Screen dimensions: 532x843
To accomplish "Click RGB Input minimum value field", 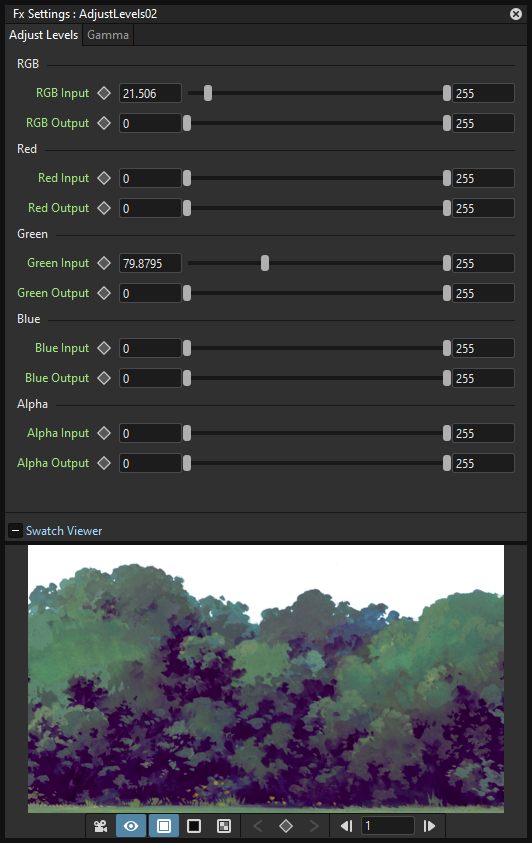I will pyautogui.click(x=150, y=93).
